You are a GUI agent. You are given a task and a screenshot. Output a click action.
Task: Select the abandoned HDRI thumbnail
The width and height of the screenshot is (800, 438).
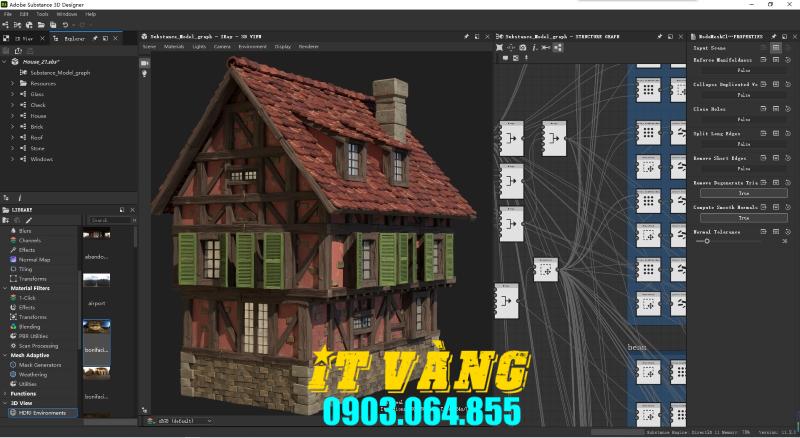[x=96, y=235]
